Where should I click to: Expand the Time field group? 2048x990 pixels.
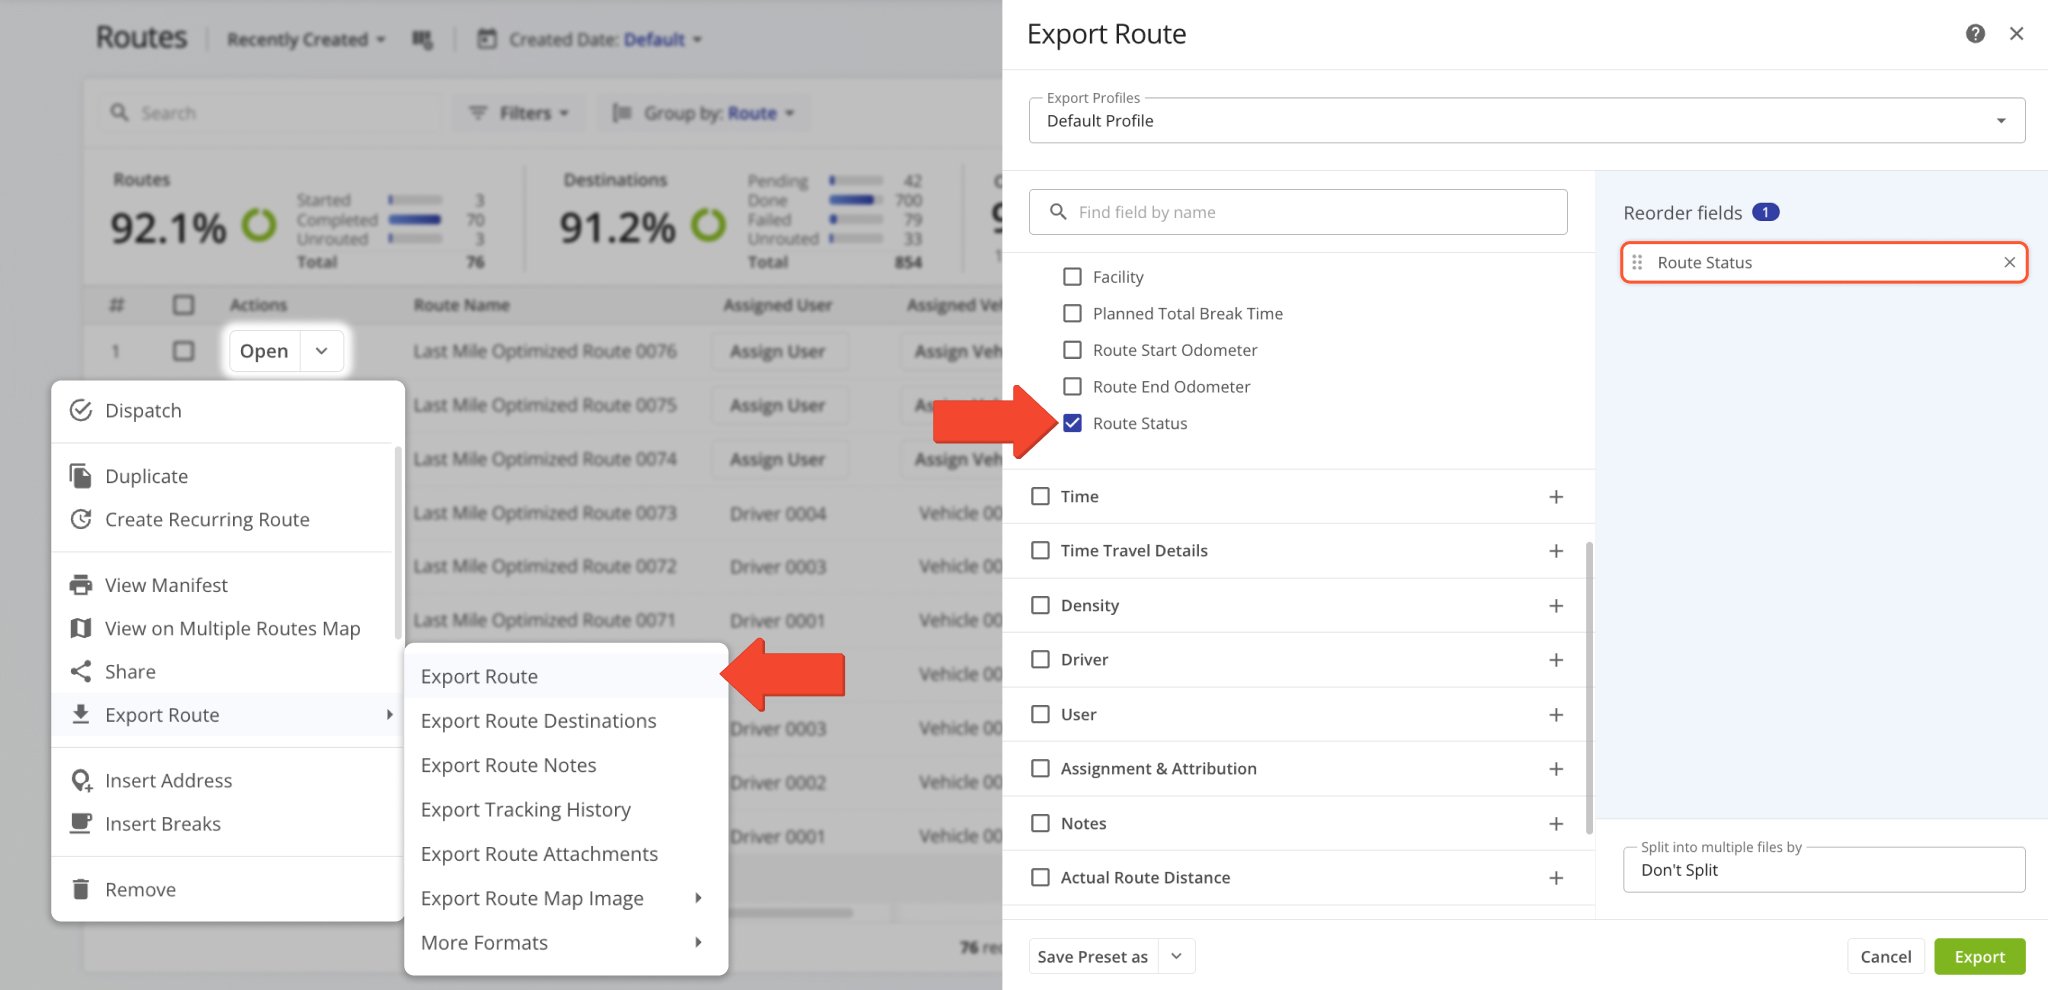(1555, 497)
